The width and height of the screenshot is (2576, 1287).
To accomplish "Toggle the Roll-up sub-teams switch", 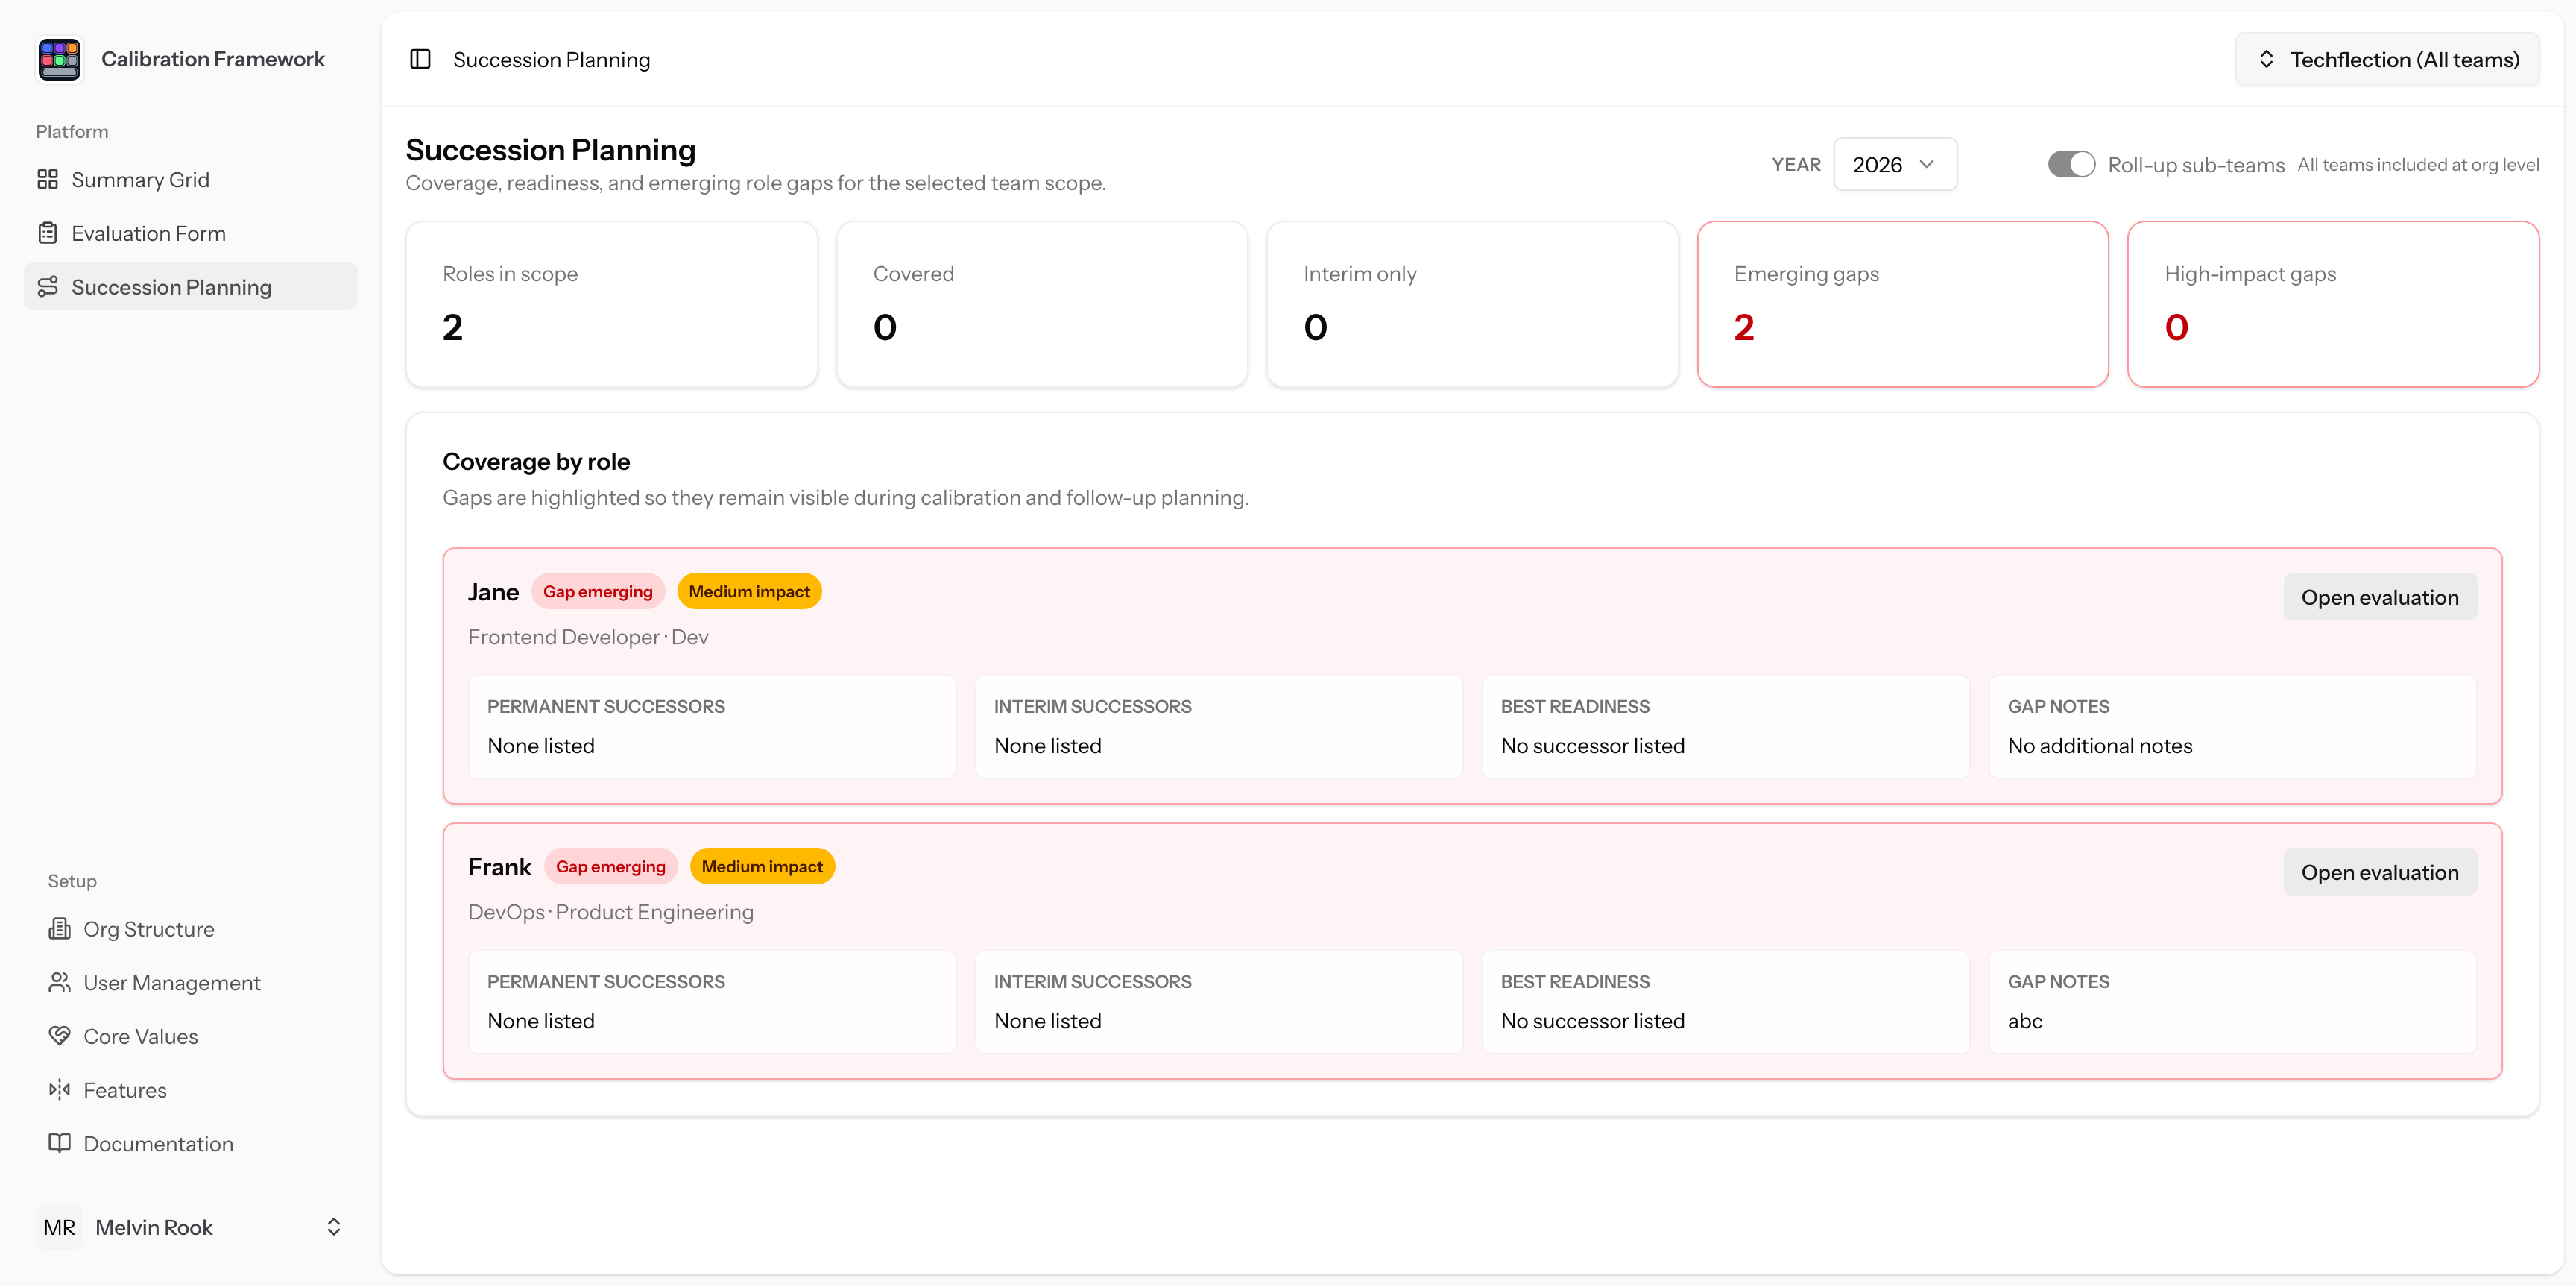I will tap(2071, 164).
